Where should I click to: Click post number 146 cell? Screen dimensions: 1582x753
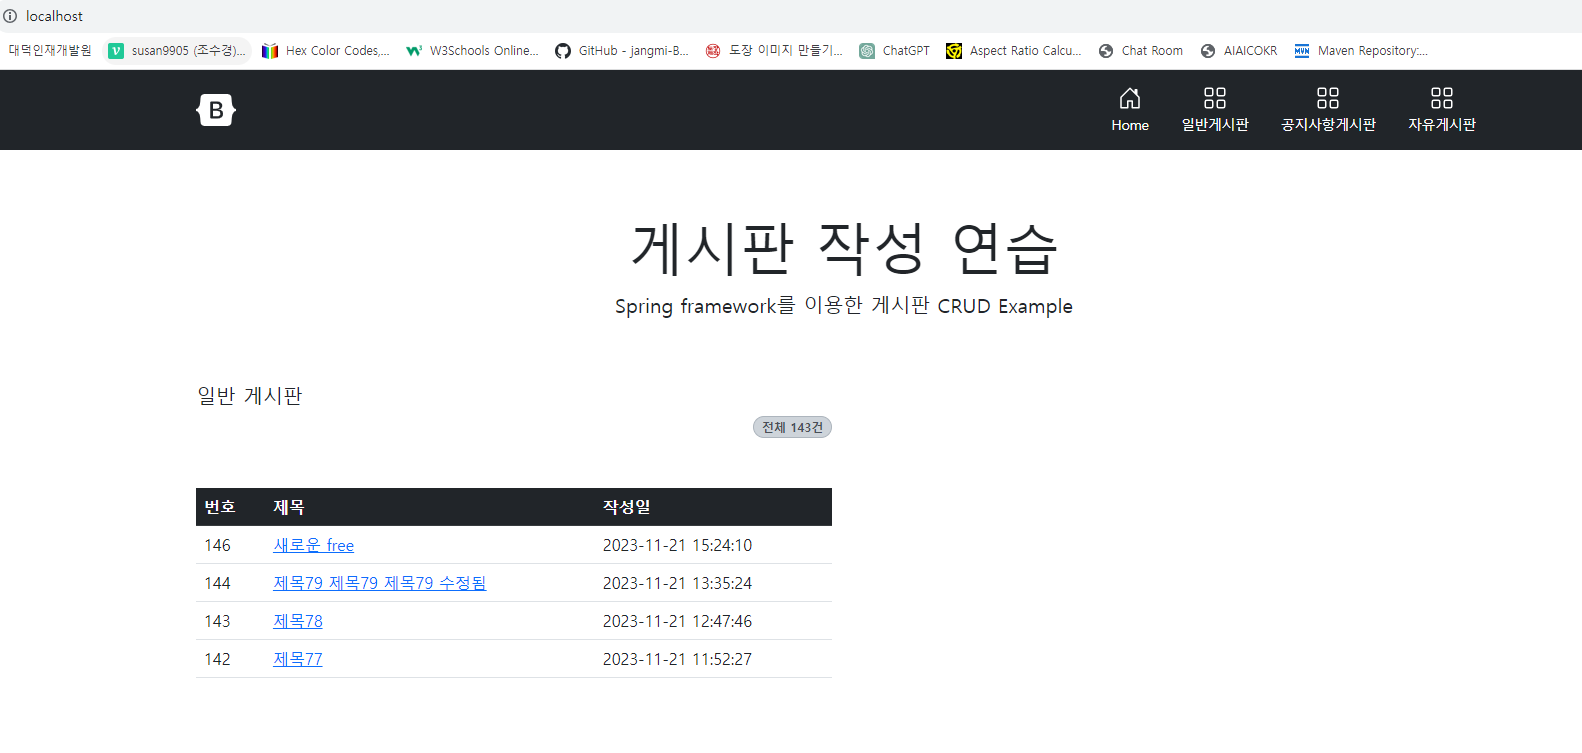pyautogui.click(x=217, y=545)
